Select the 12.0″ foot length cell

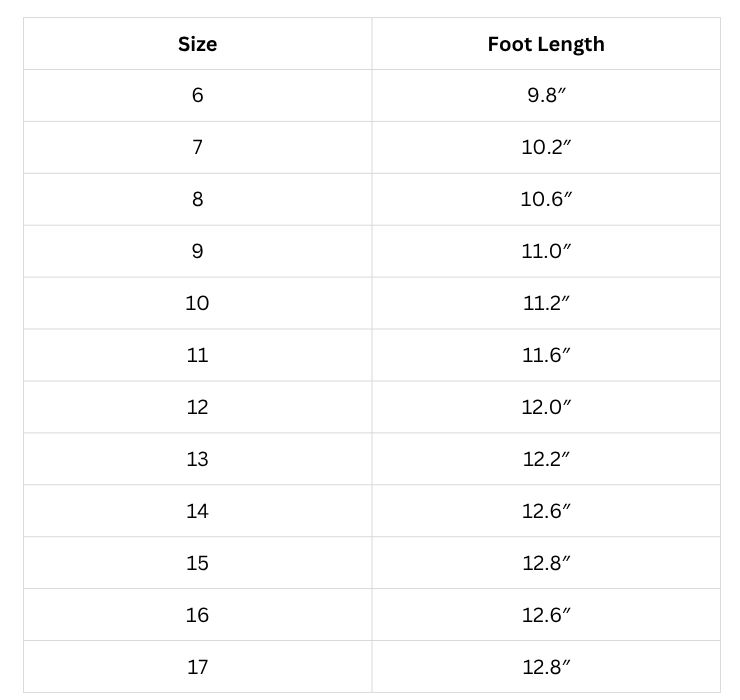[x=546, y=407]
